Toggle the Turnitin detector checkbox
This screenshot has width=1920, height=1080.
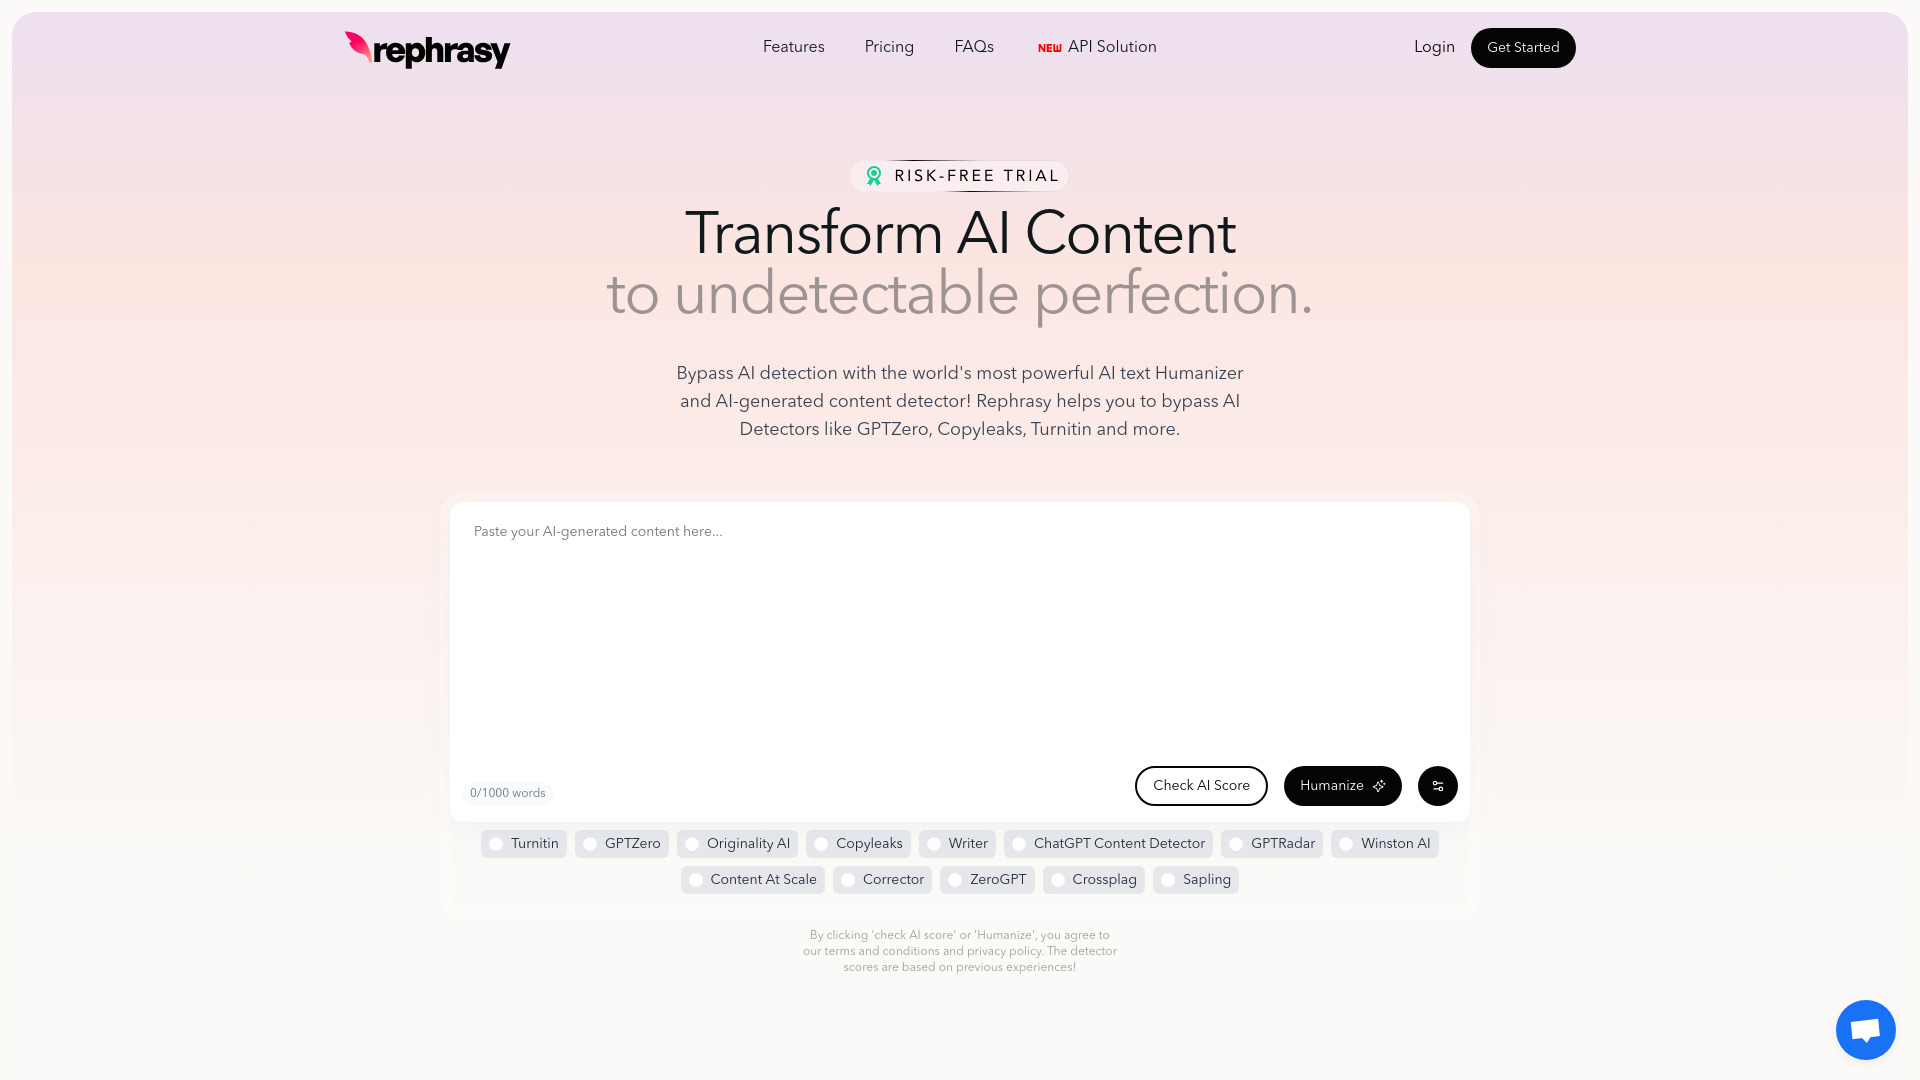[497, 844]
